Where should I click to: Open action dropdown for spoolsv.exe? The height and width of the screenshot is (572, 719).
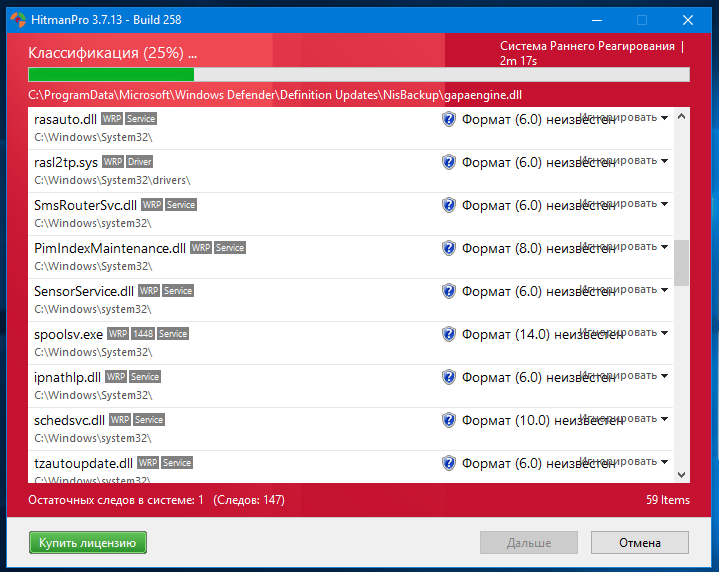pos(664,333)
